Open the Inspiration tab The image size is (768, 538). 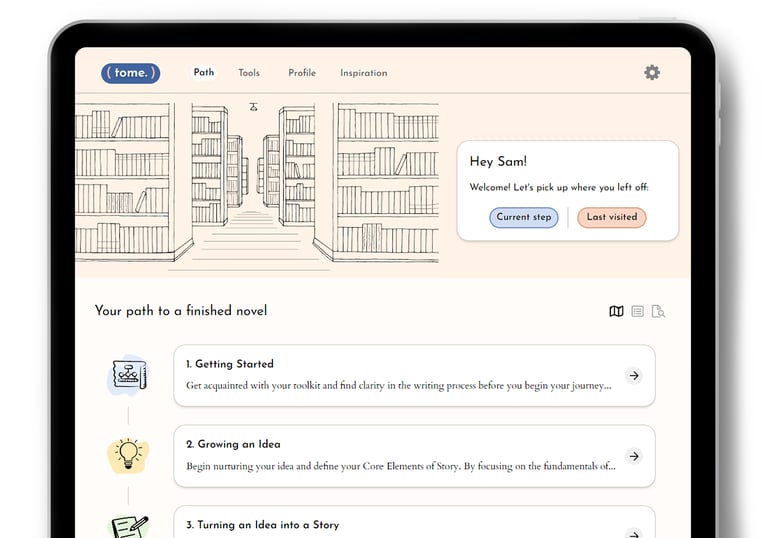click(x=363, y=73)
